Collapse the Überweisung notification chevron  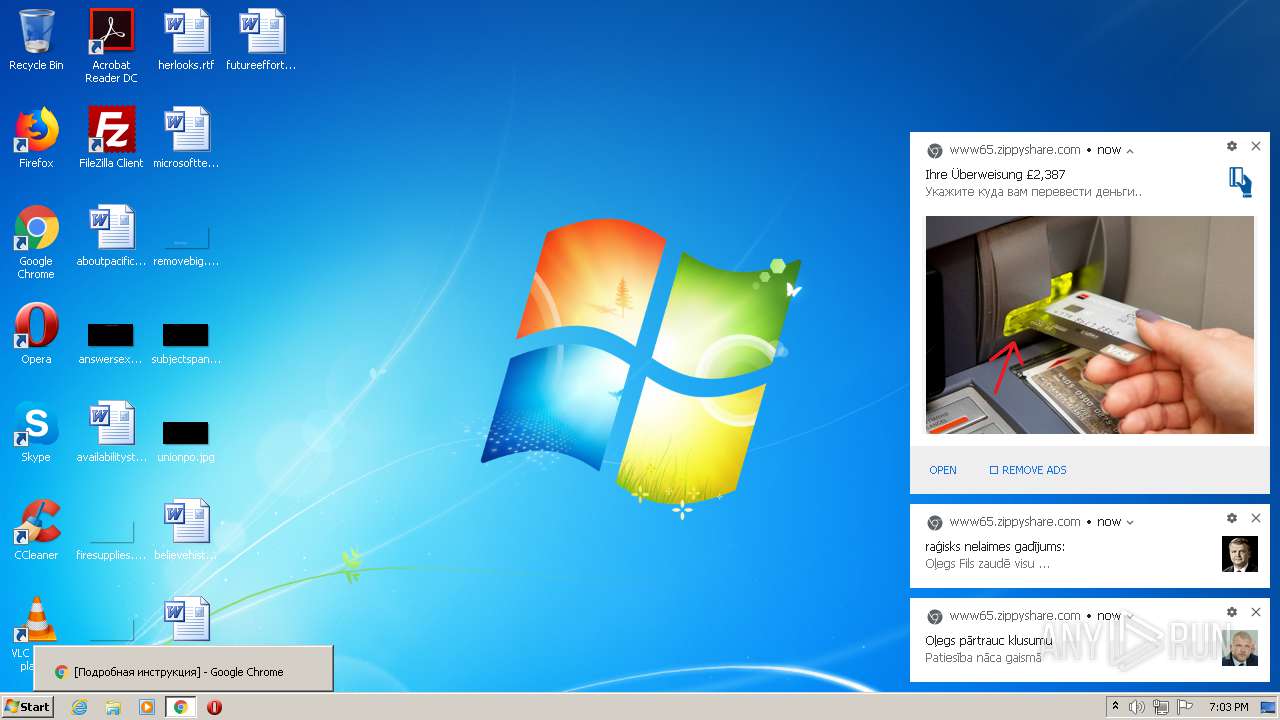coord(1130,151)
